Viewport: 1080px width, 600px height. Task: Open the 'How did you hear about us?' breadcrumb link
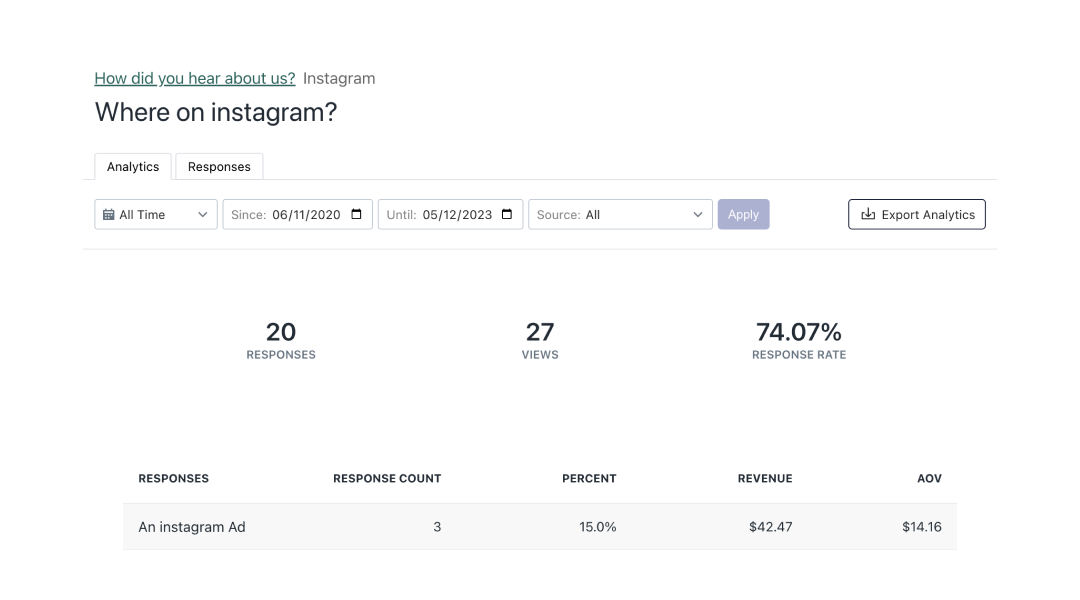click(x=194, y=78)
